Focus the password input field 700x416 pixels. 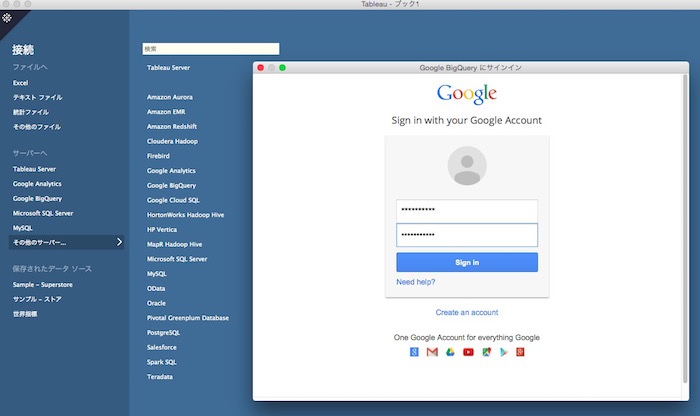point(467,235)
